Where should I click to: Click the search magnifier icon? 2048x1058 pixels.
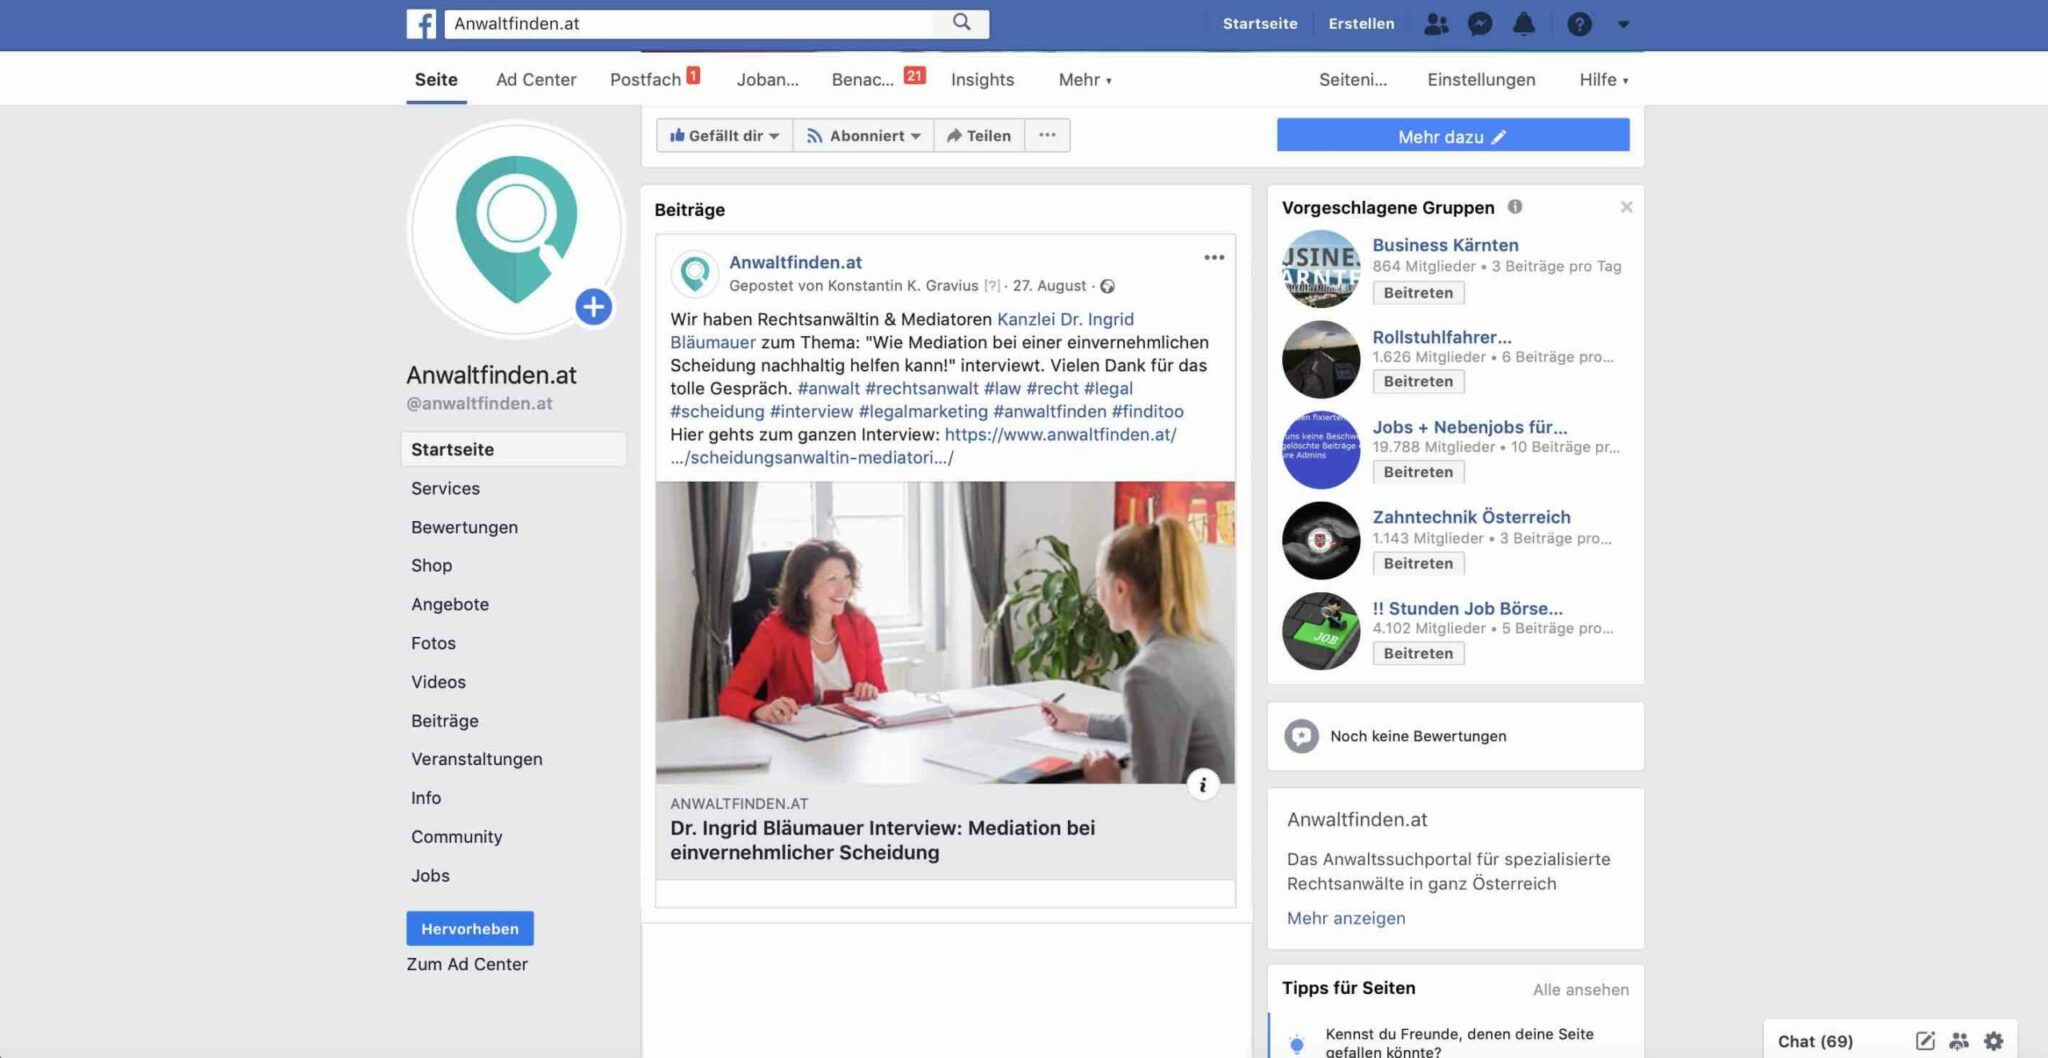961,22
